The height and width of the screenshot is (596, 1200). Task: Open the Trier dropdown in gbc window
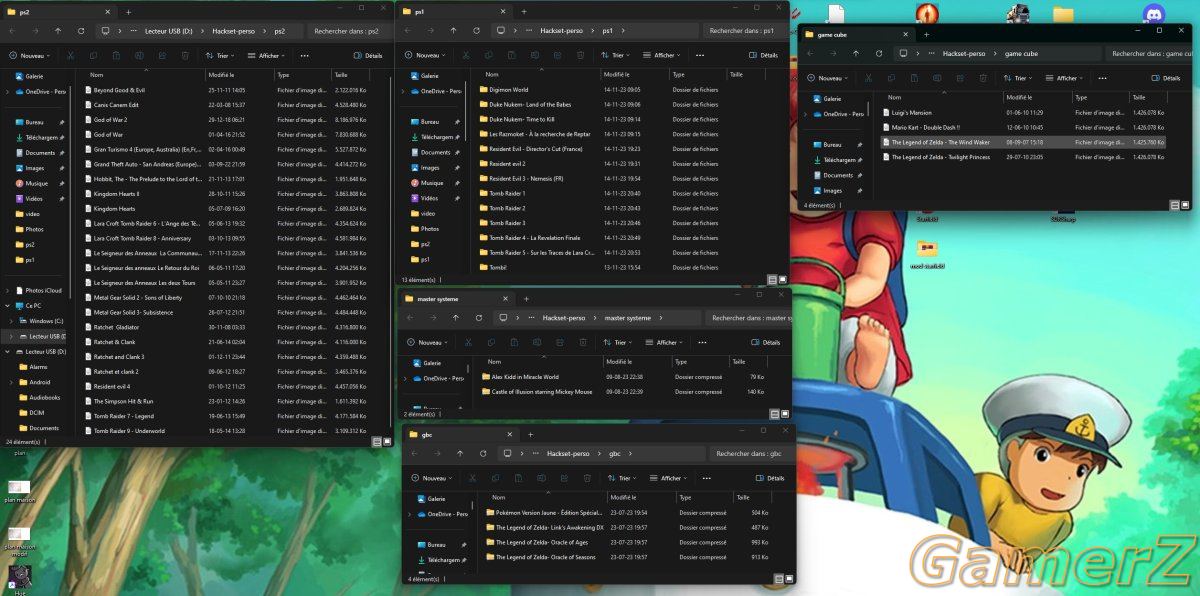click(x=623, y=479)
